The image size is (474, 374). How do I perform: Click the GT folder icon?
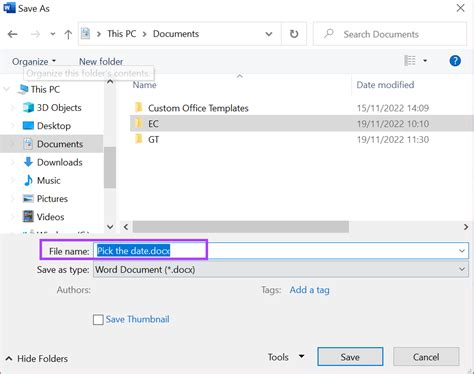click(x=139, y=139)
